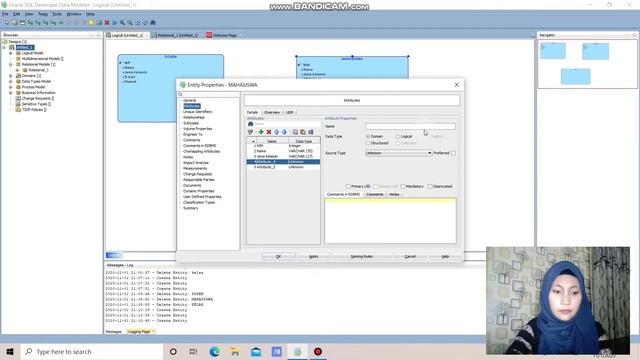Click the paste icon in attributes toolbar
The image size is (640, 360).
pyautogui.click(x=303, y=132)
